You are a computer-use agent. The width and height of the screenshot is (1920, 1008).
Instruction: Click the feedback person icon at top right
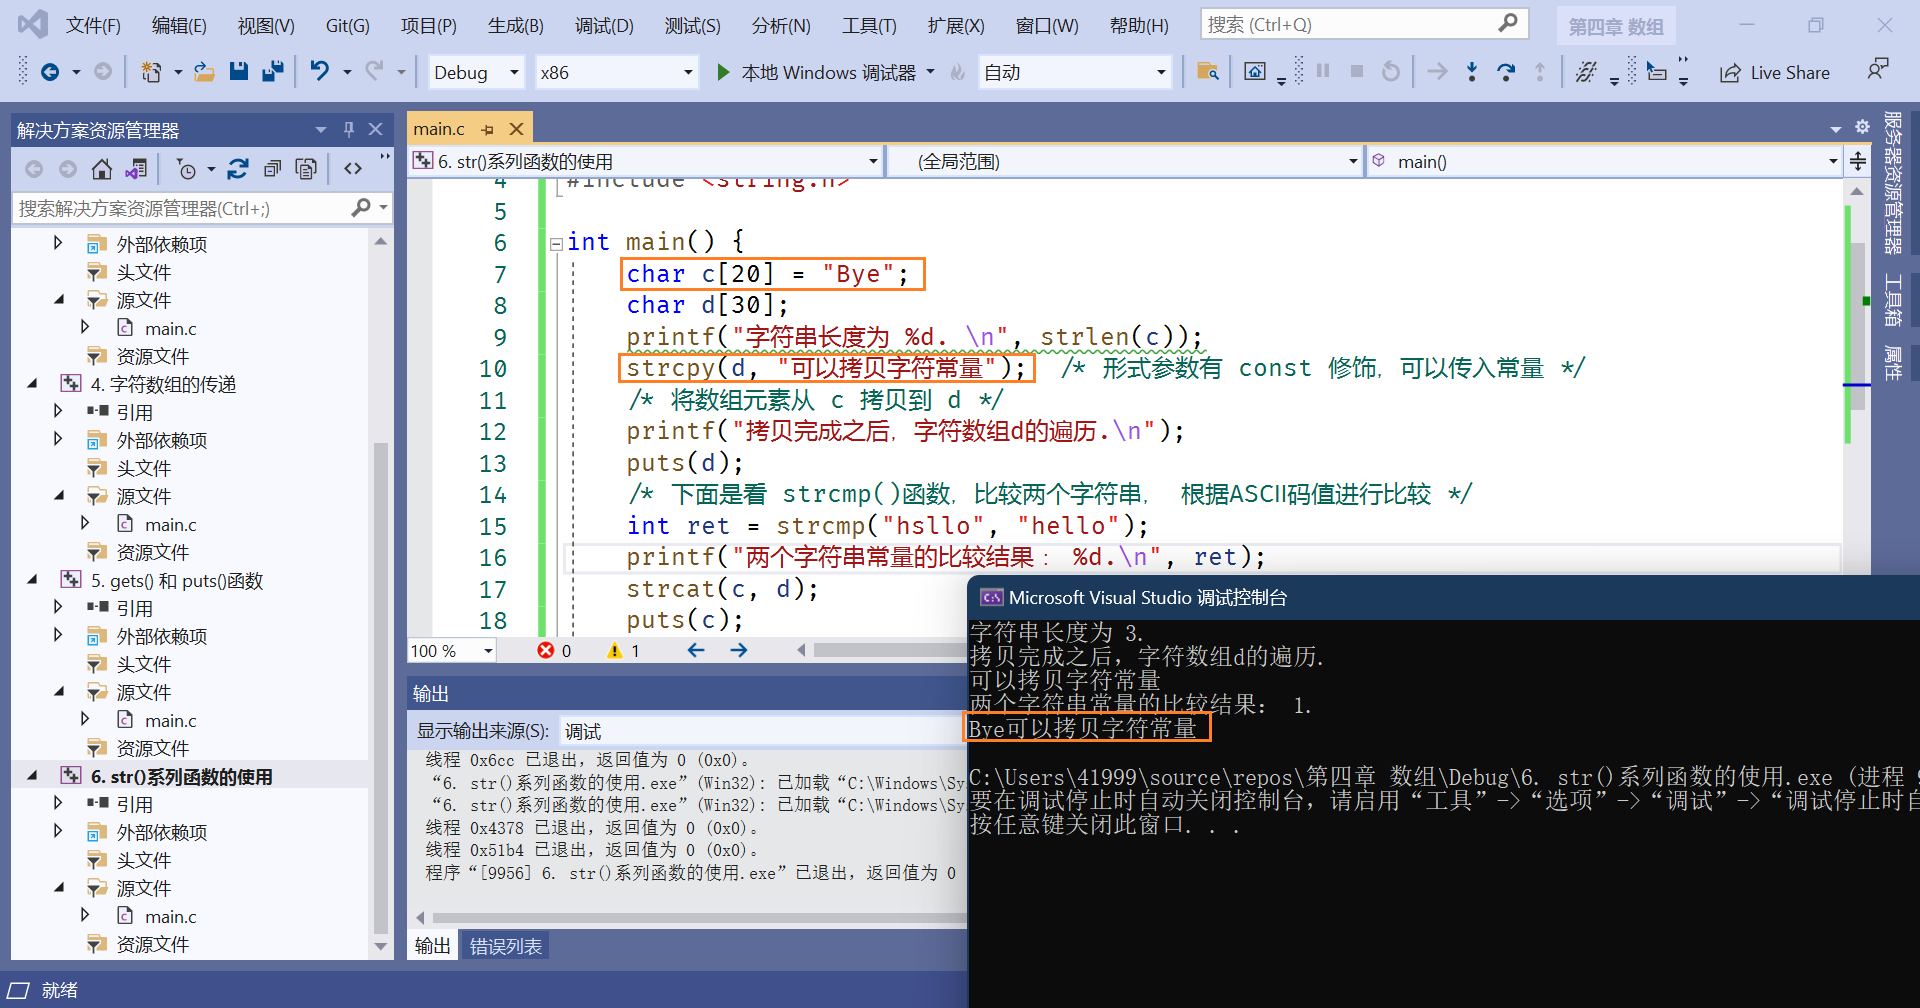tap(1877, 70)
